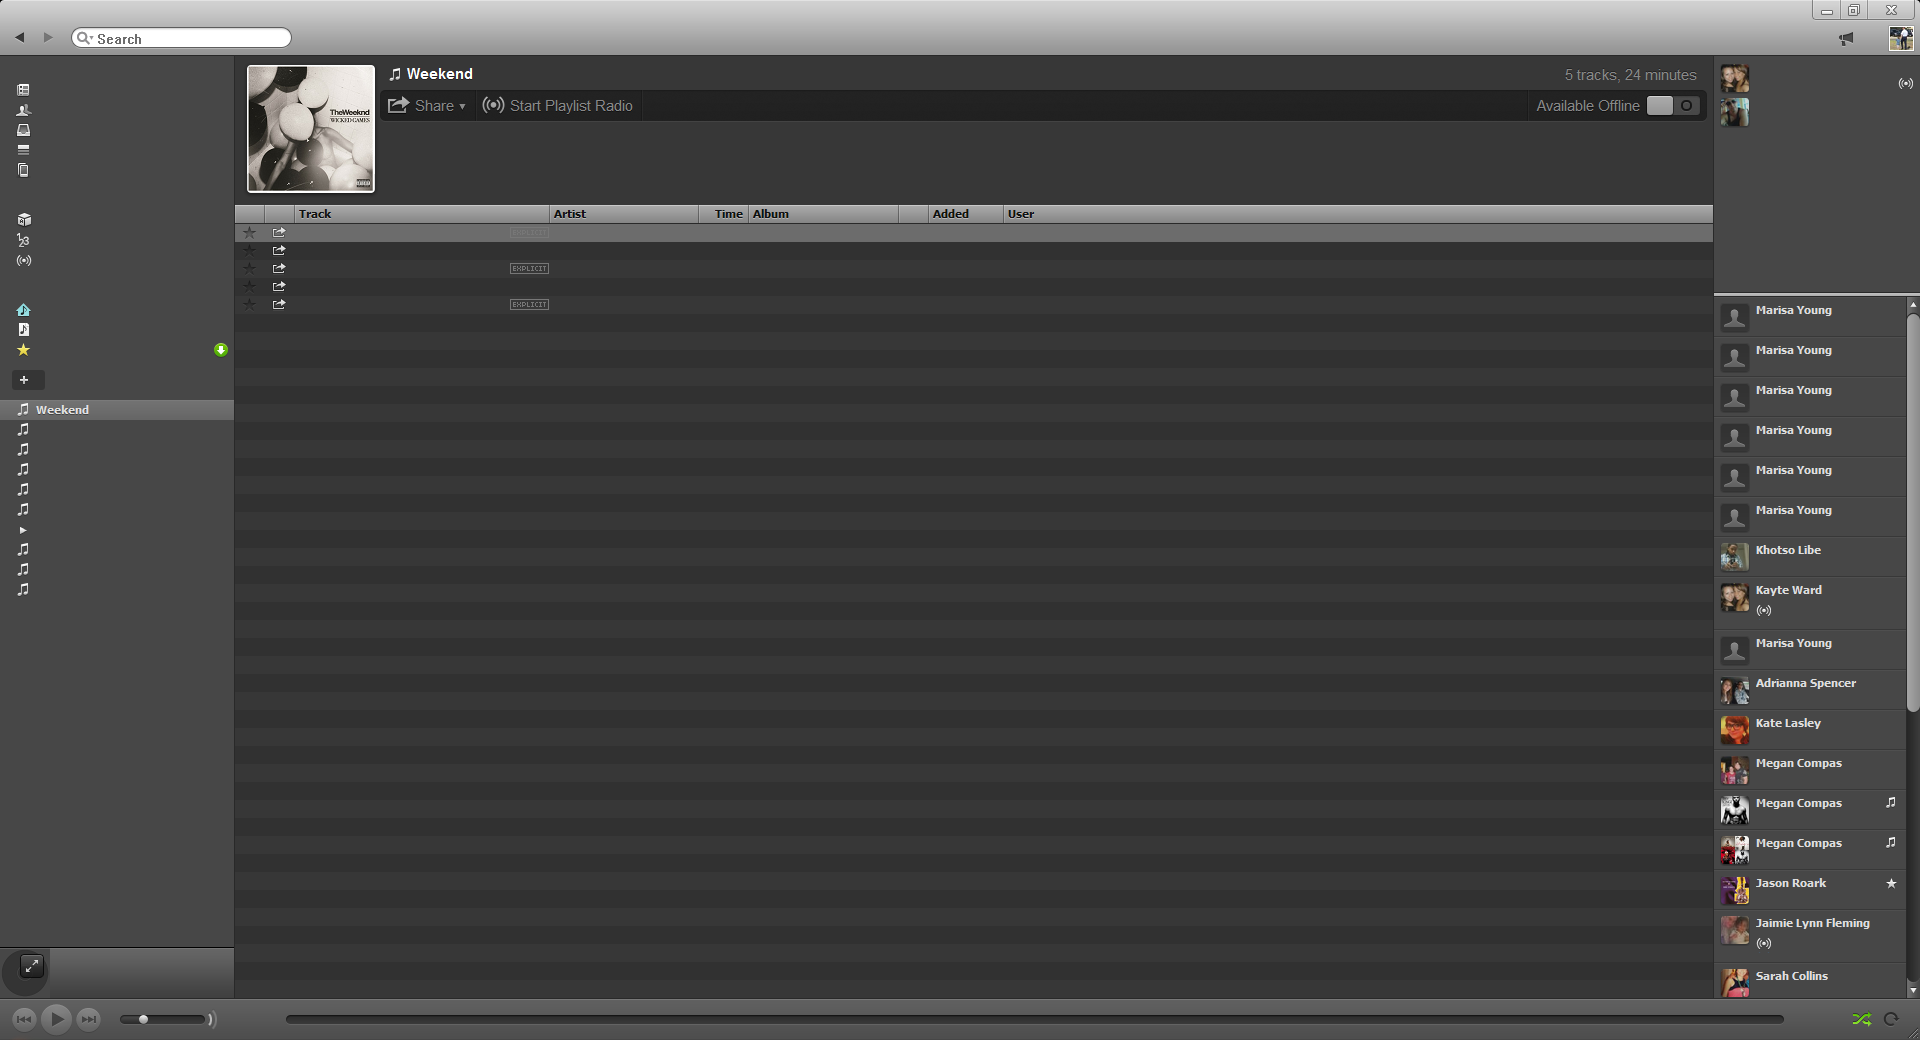This screenshot has height=1040, width=1920.
Task: Sort by the Added column header
Action: point(965,214)
